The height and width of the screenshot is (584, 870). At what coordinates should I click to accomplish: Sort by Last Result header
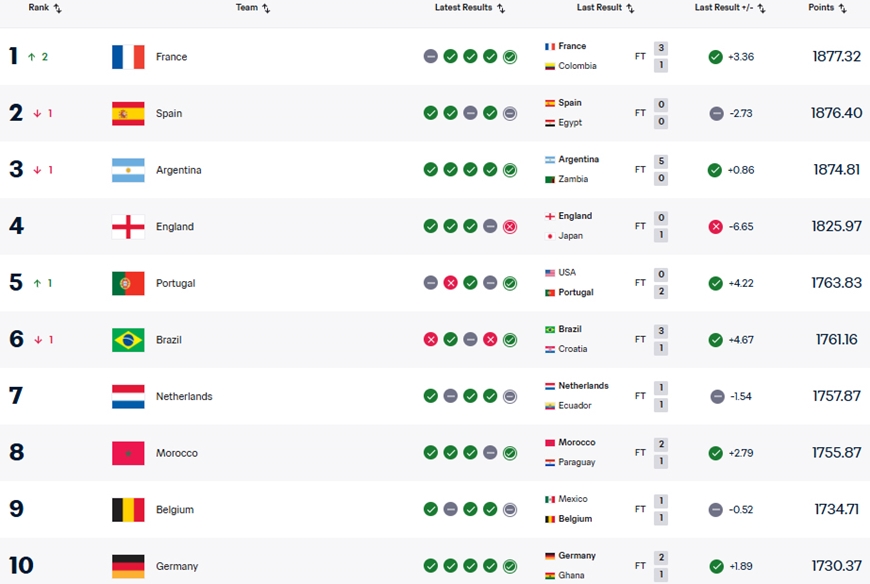pos(606,8)
